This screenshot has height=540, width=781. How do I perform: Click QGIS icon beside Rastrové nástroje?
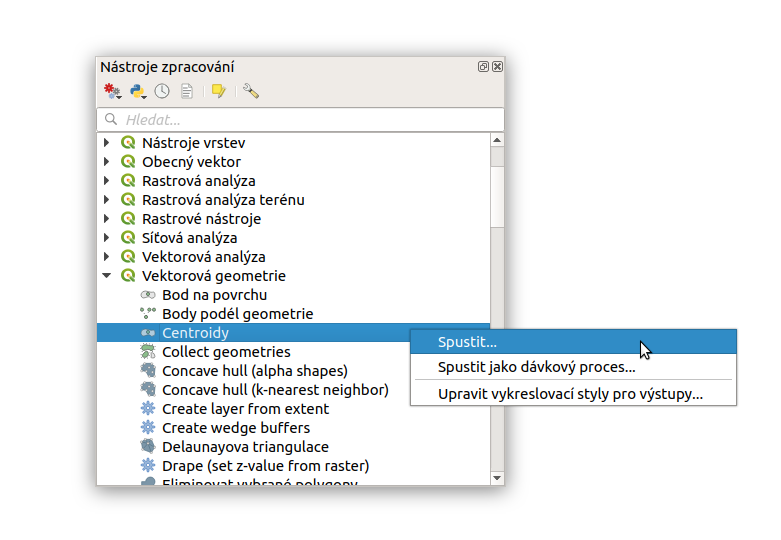[128, 219]
